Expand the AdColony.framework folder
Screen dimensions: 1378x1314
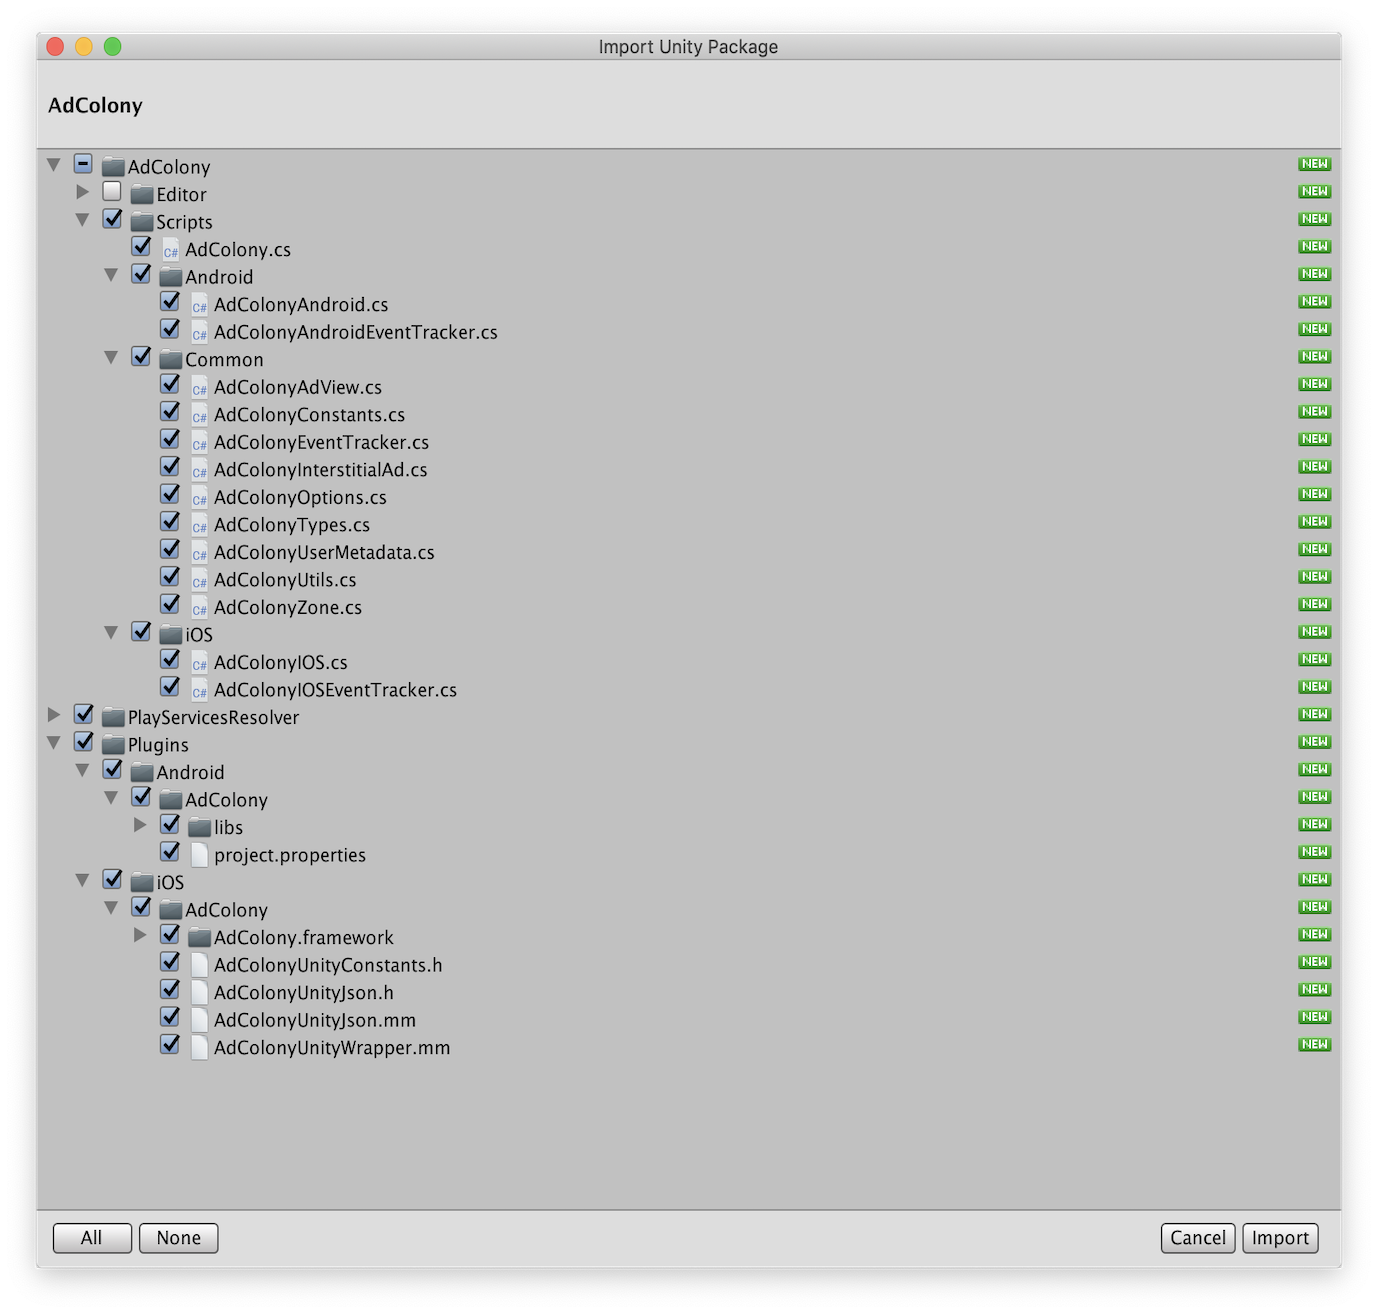coord(141,934)
